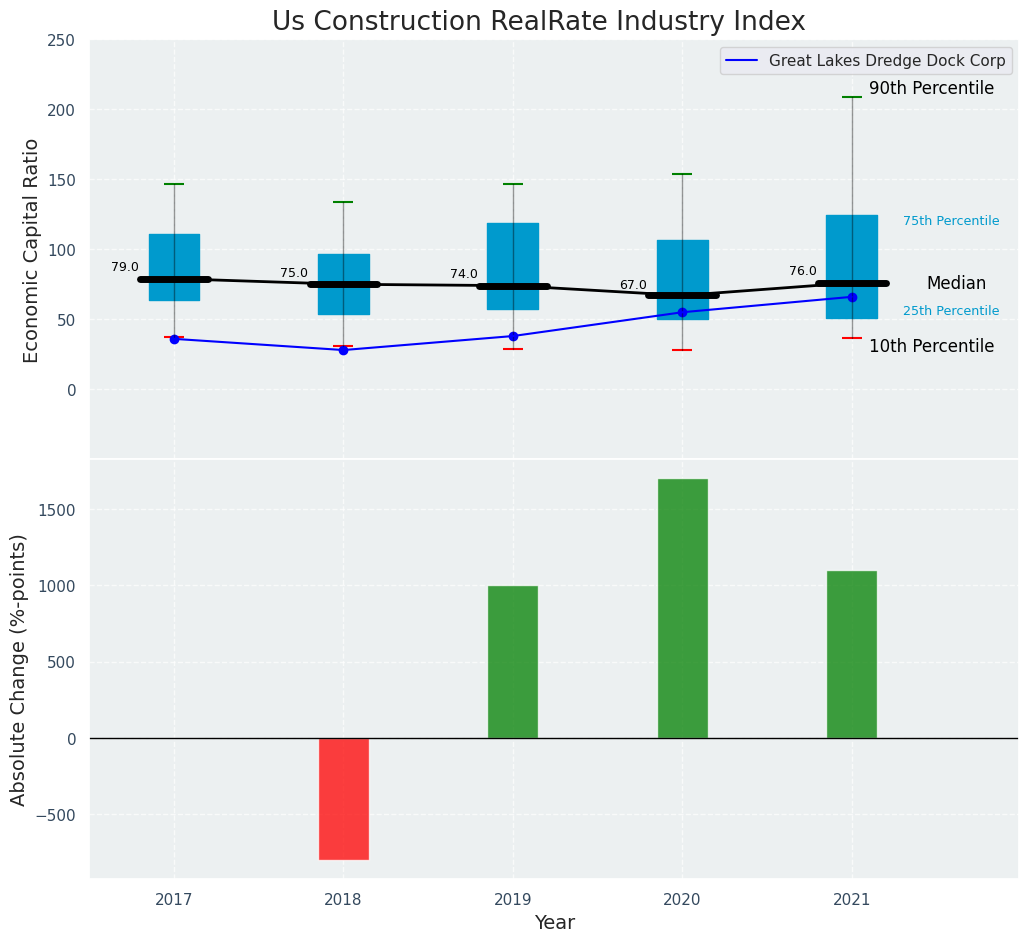Image resolution: width=1029 pixels, height=942 pixels.
Task: Click the 2017 interquartile blue box
Action: click(174, 255)
